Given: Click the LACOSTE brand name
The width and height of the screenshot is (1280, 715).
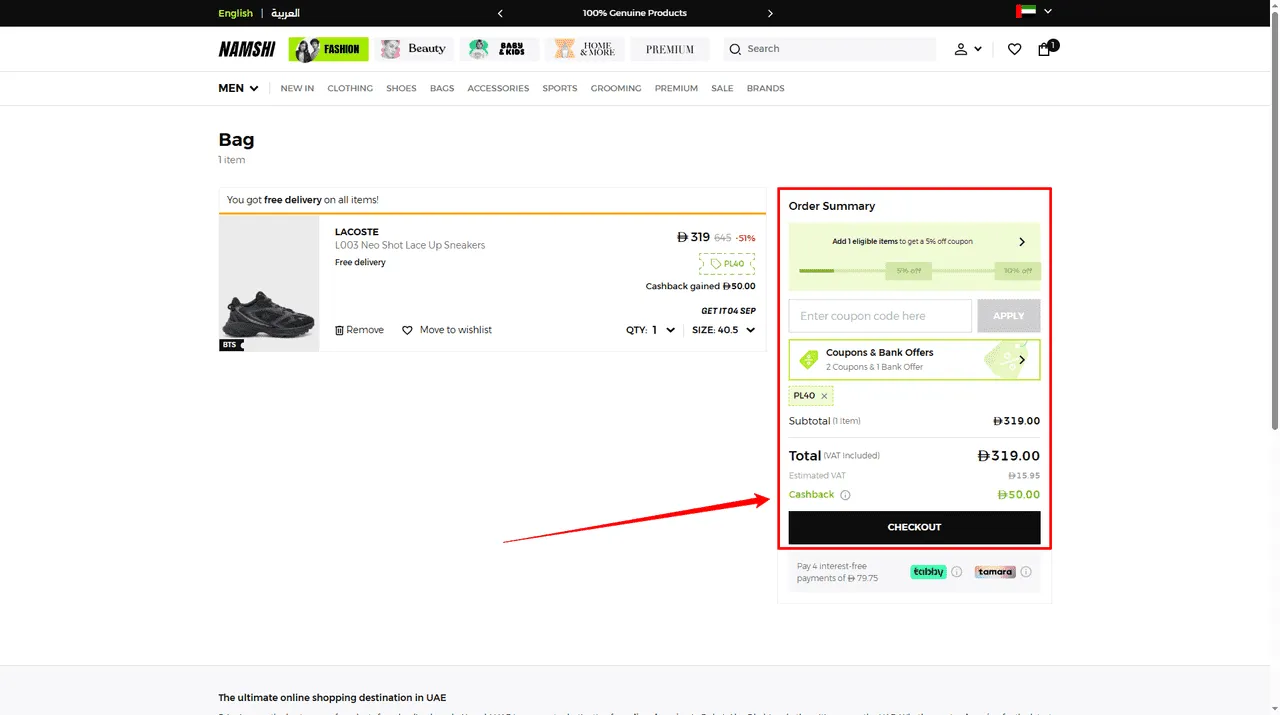Looking at the screenshot, I should [x=357, y=232].
